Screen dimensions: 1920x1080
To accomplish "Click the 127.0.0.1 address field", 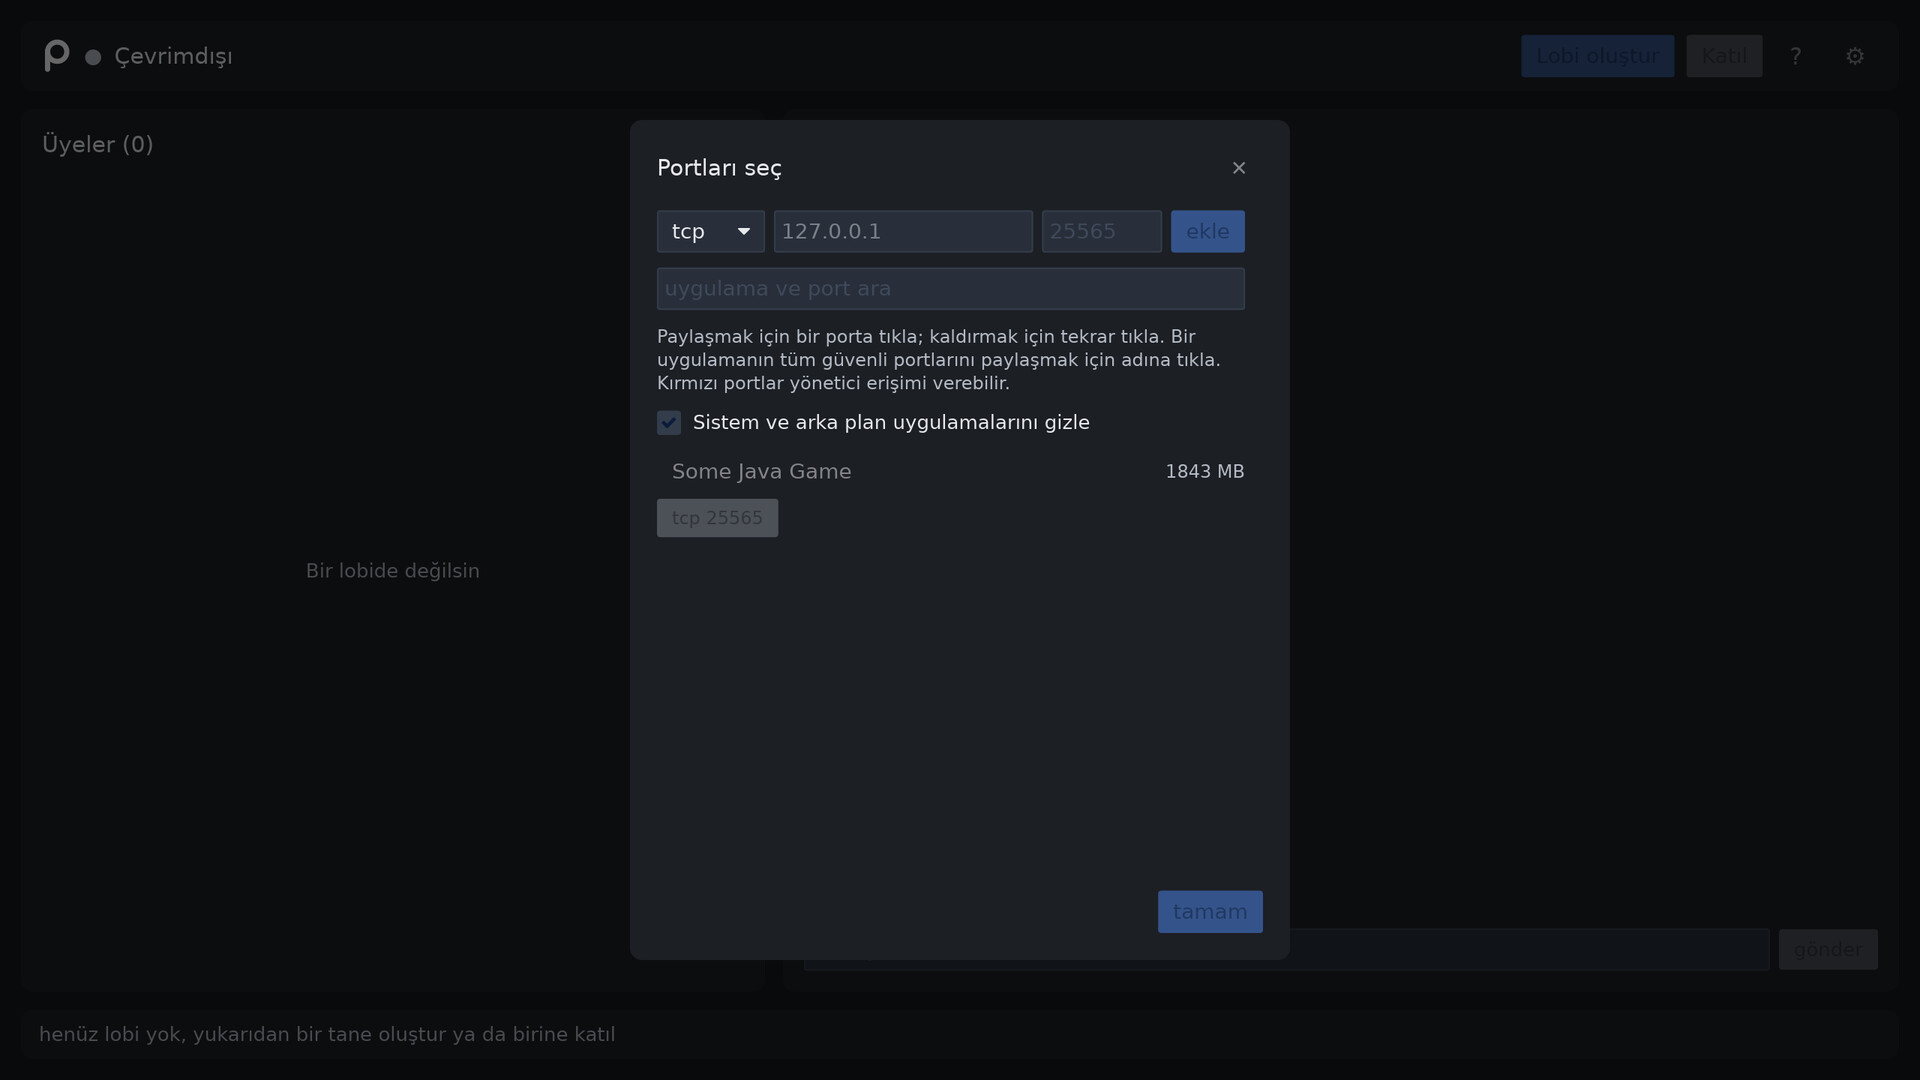I will pos(903,231).
